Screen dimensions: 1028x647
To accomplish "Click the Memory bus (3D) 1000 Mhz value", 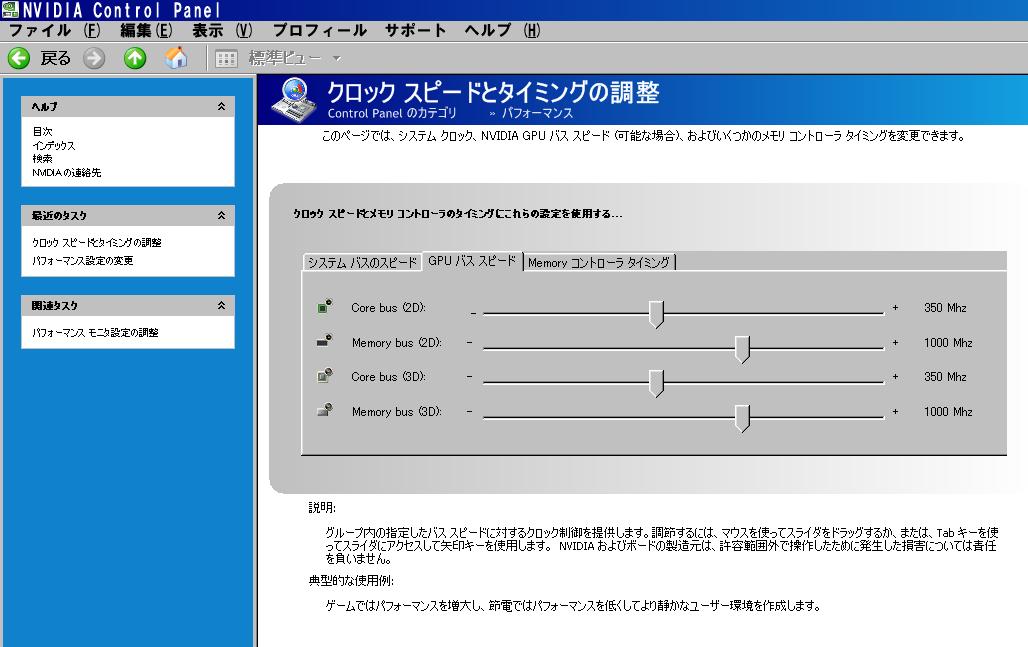I will click(x=948, y=412).
